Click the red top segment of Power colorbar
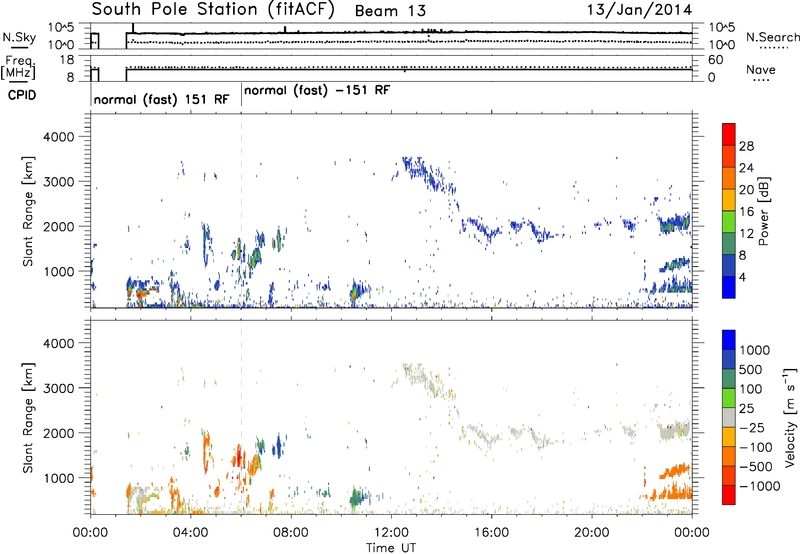800x554 pixels. (729, 134)
